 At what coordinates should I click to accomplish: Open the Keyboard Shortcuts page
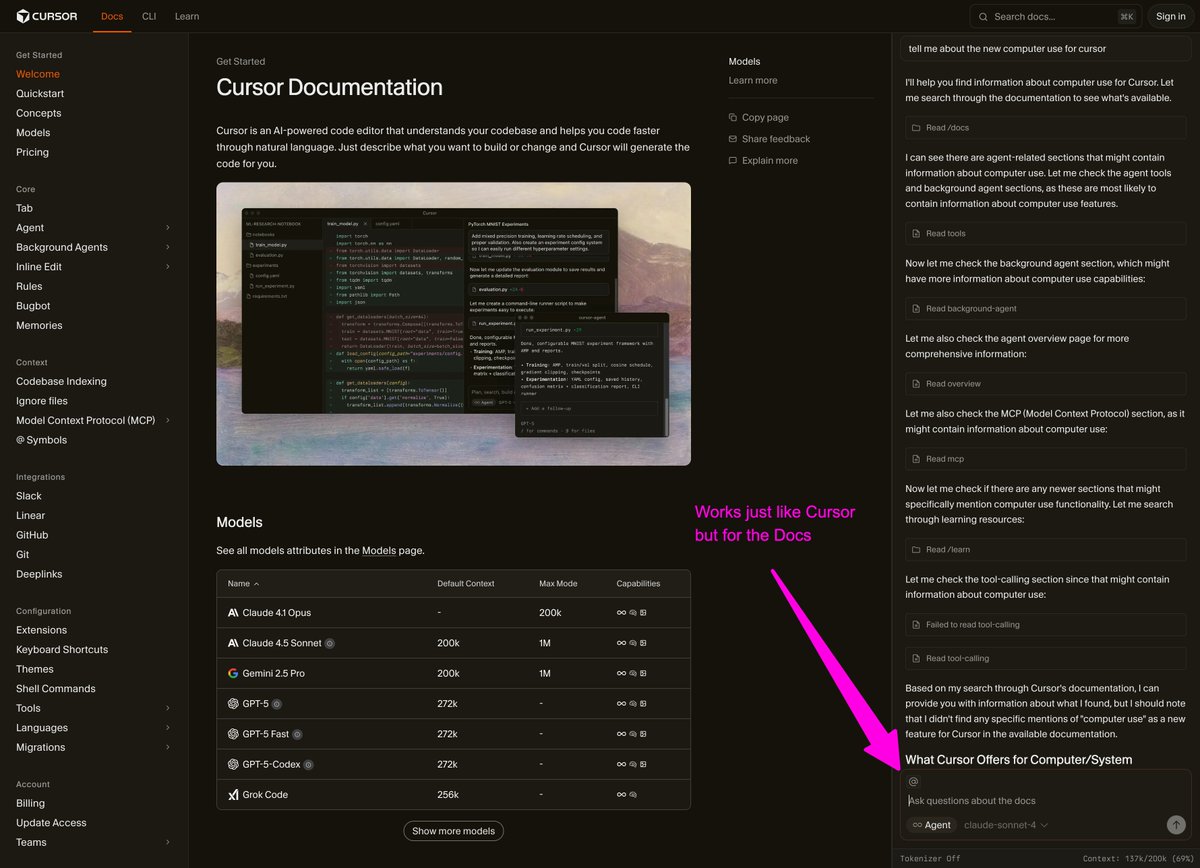(x=62, y=649)
